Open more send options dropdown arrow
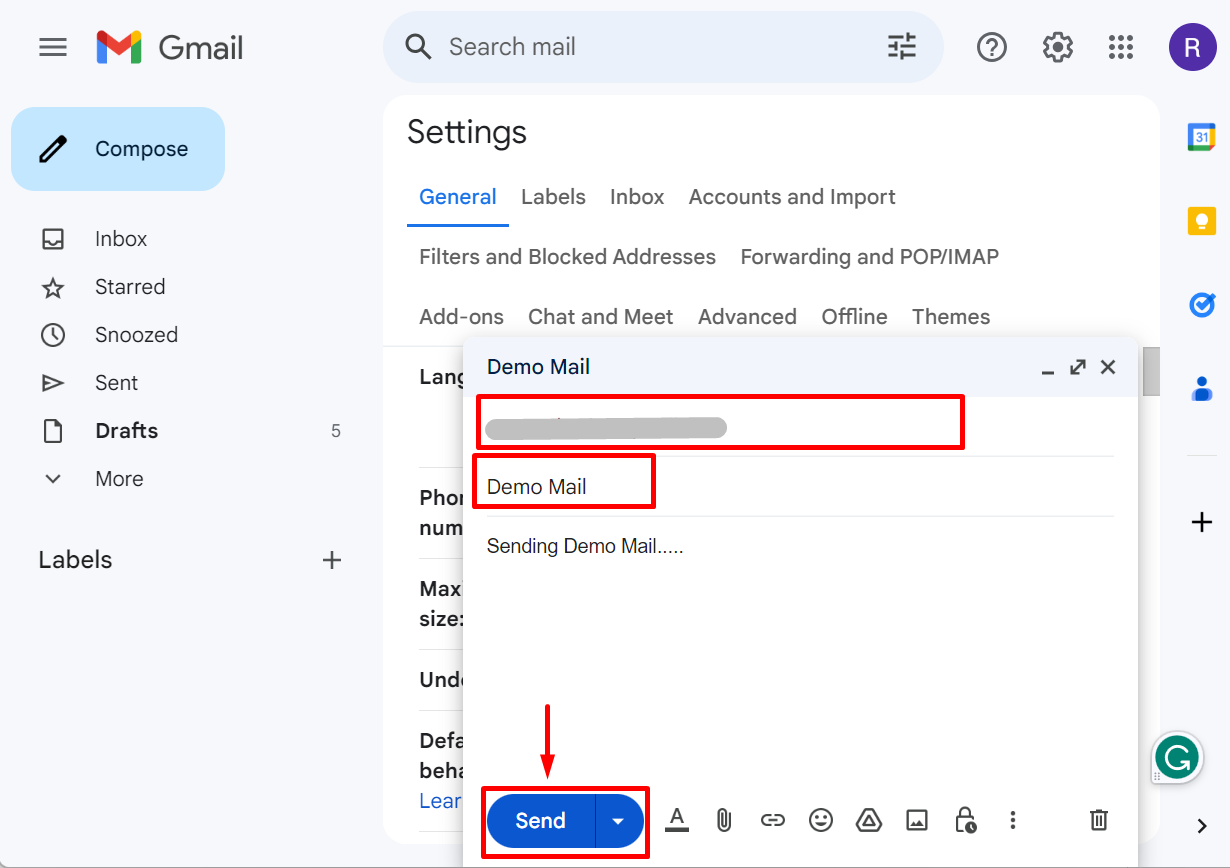This screenshot has height=868, width=1230. pos(619,821)
